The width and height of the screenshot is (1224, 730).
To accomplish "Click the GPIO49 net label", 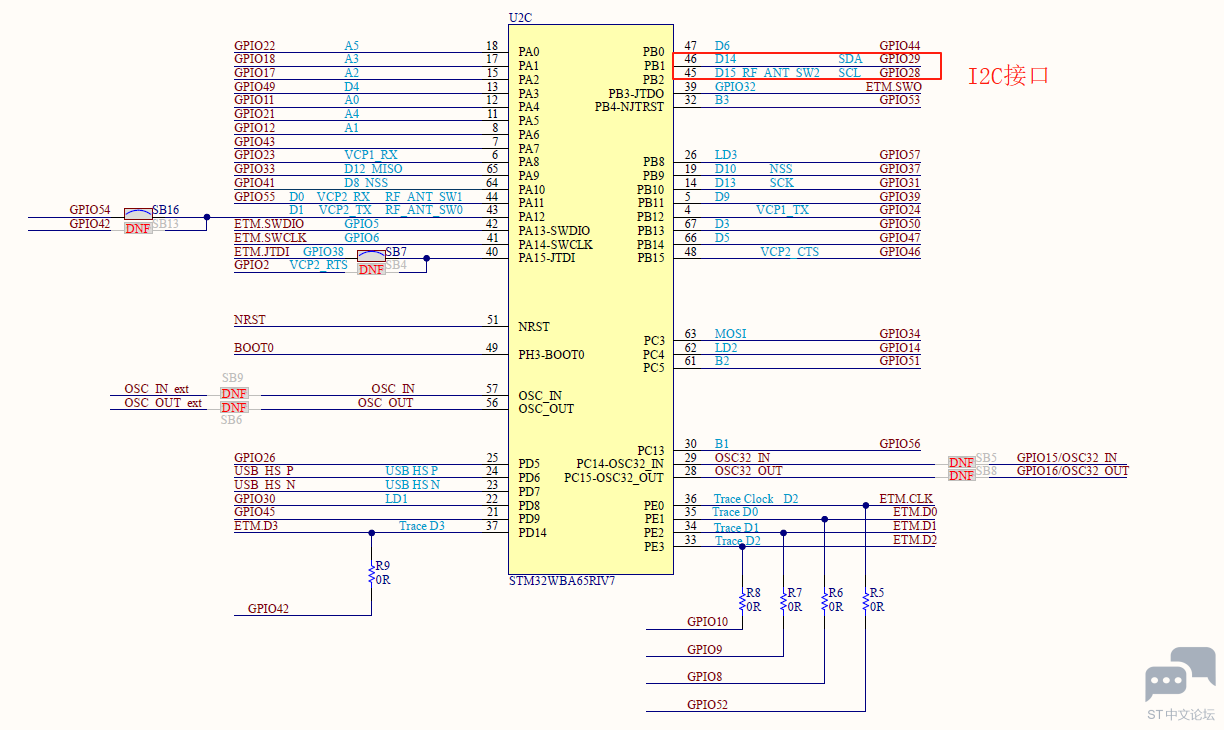I will point(255,87).
